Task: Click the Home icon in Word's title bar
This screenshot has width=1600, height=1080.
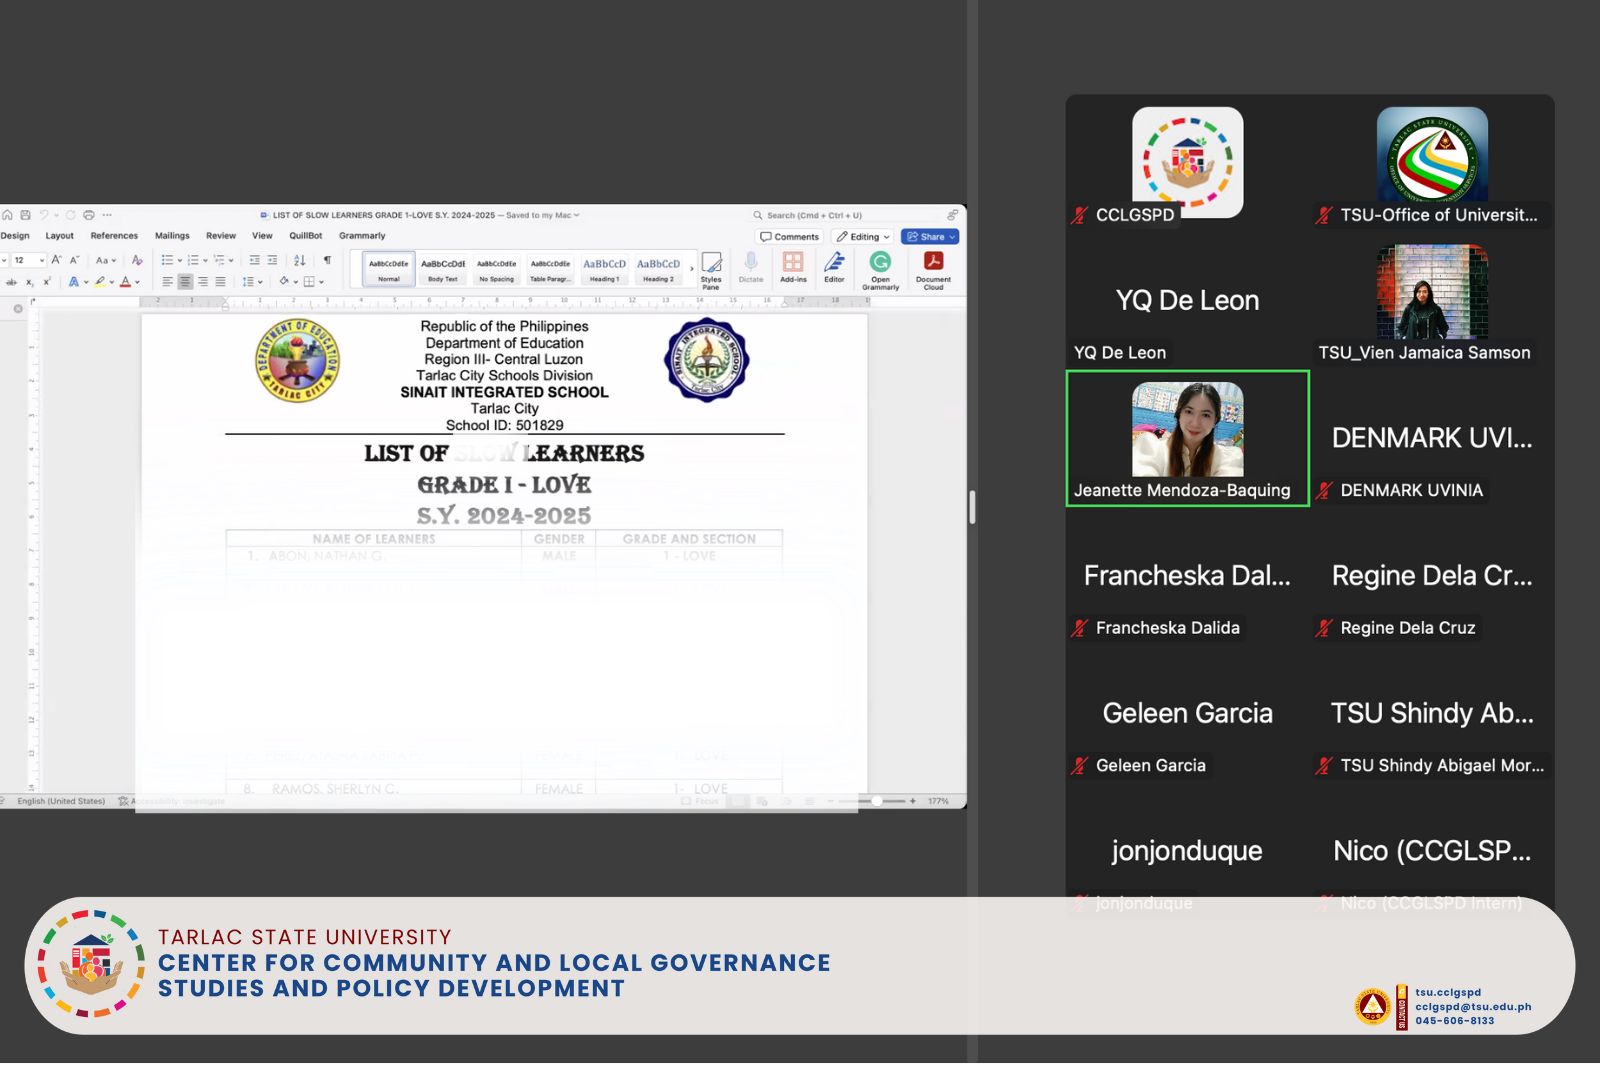Action: [x=7, y=215]
